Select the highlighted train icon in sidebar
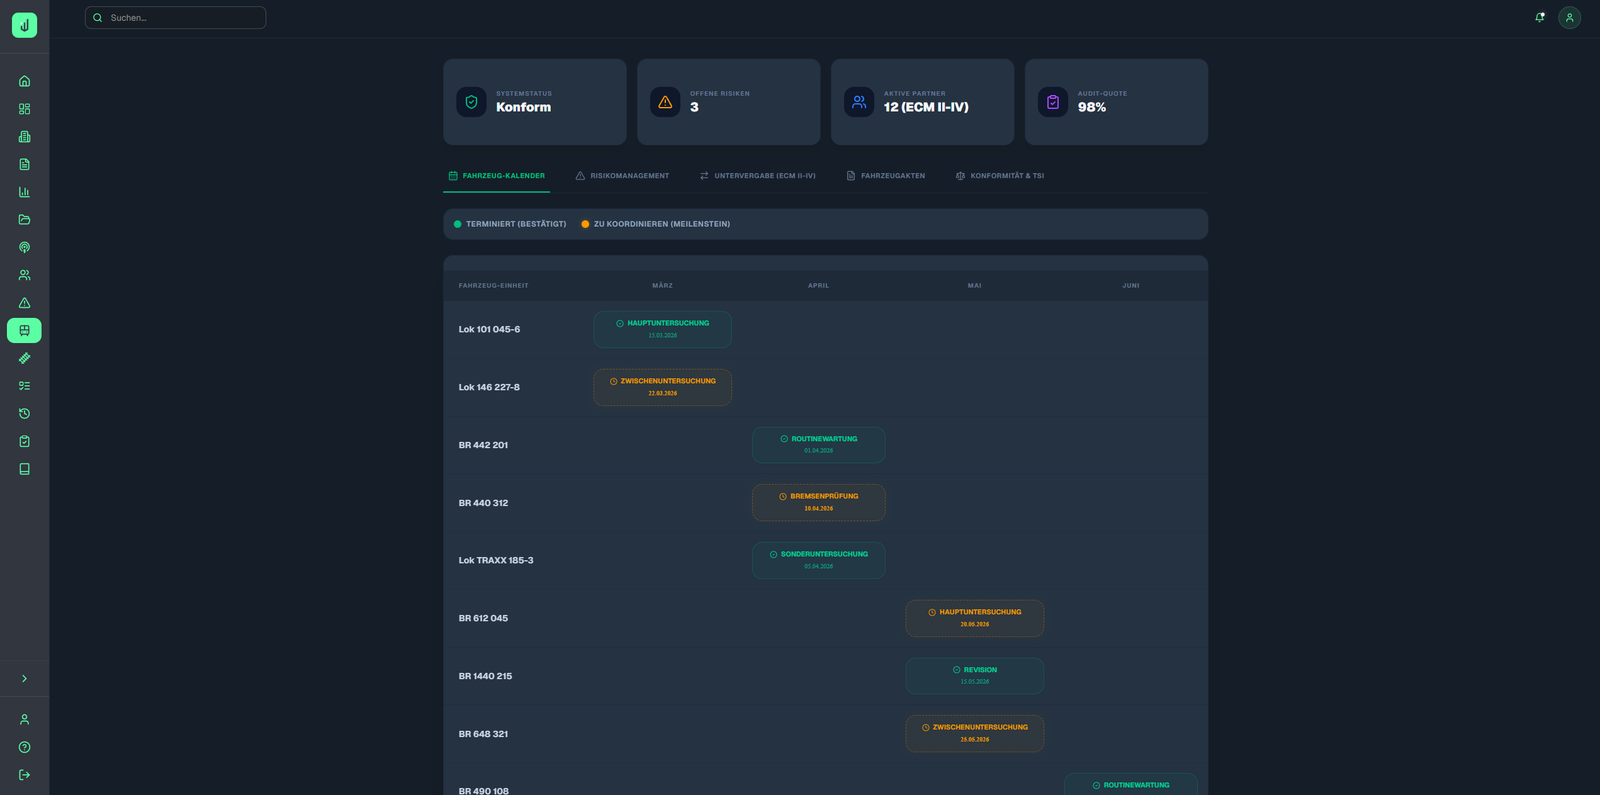 (x=24, y=330)
